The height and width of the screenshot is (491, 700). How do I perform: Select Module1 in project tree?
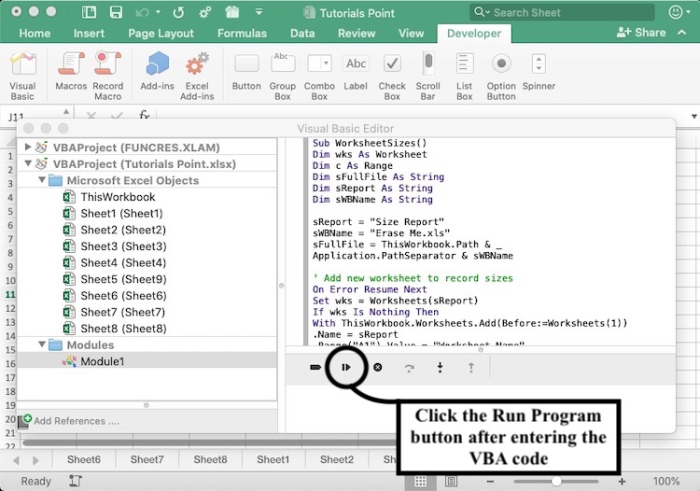coord(102,361)
